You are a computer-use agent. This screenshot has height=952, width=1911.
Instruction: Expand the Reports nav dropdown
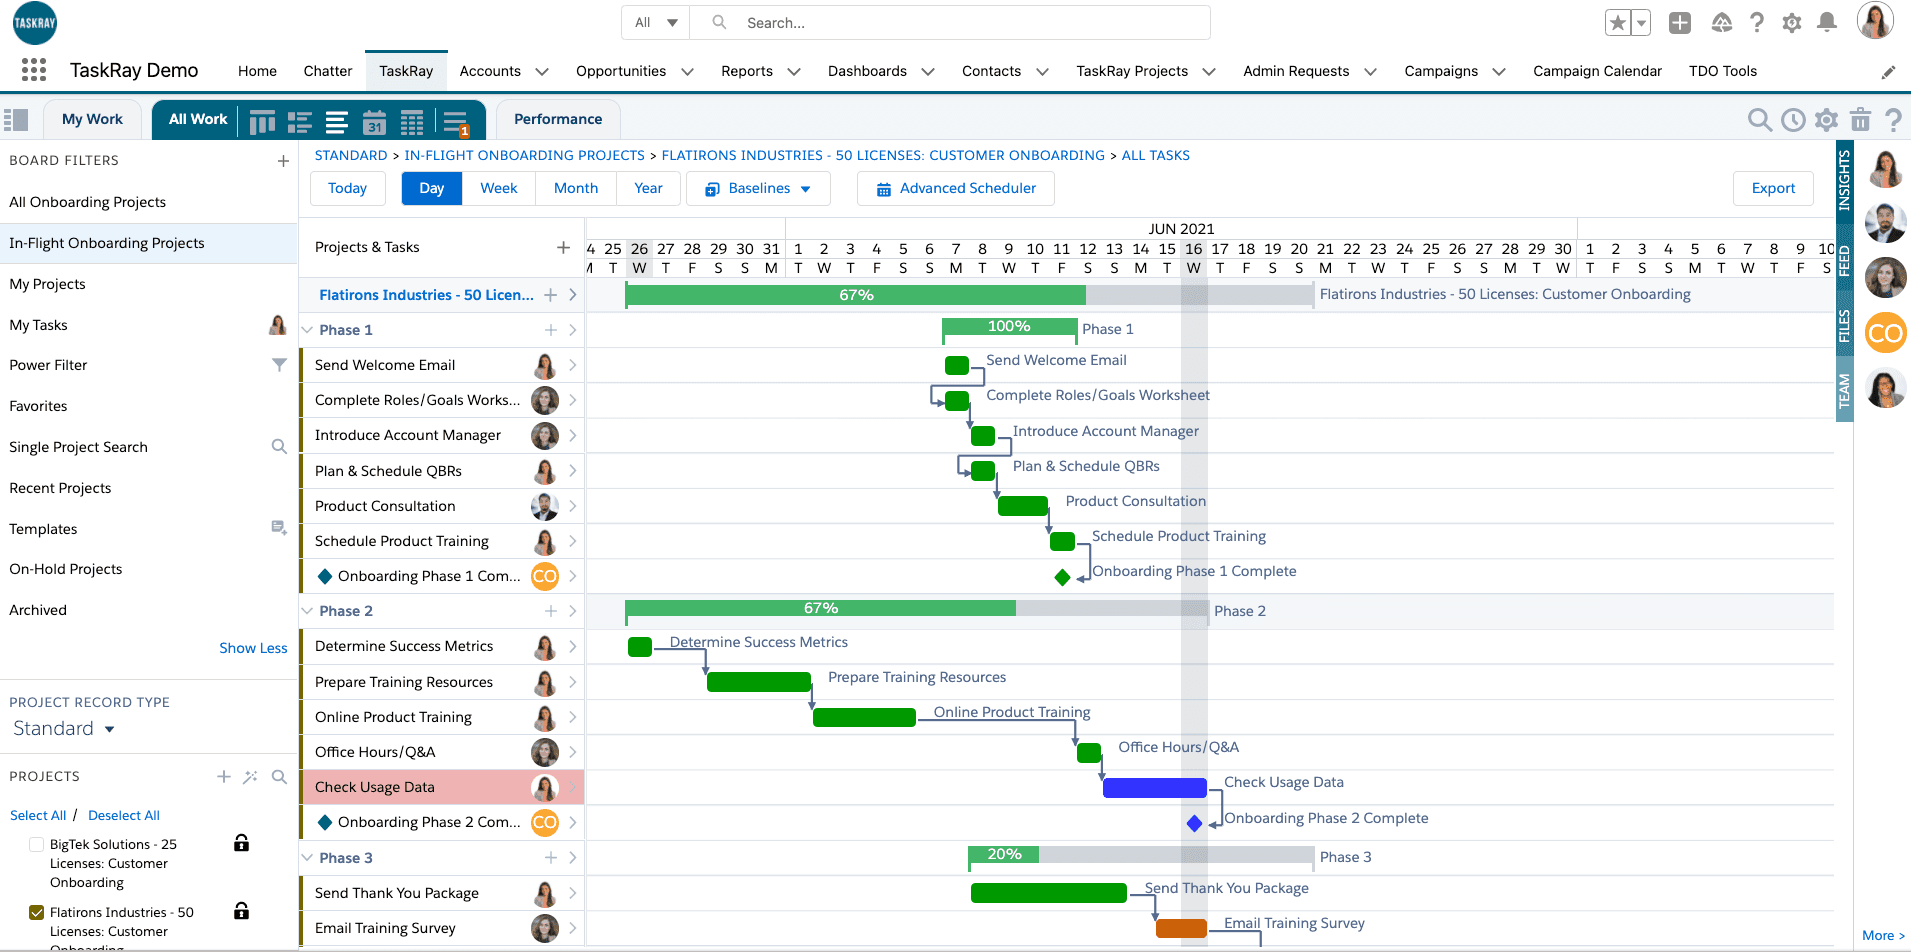click(794, 71)
